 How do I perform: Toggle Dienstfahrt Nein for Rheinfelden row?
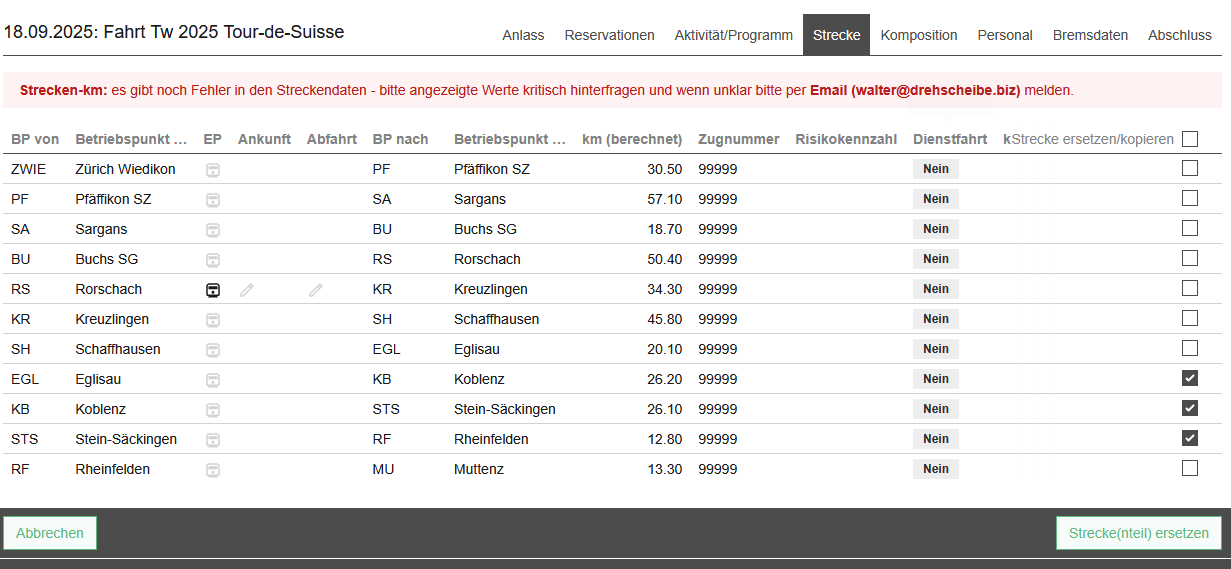[935, 469]
